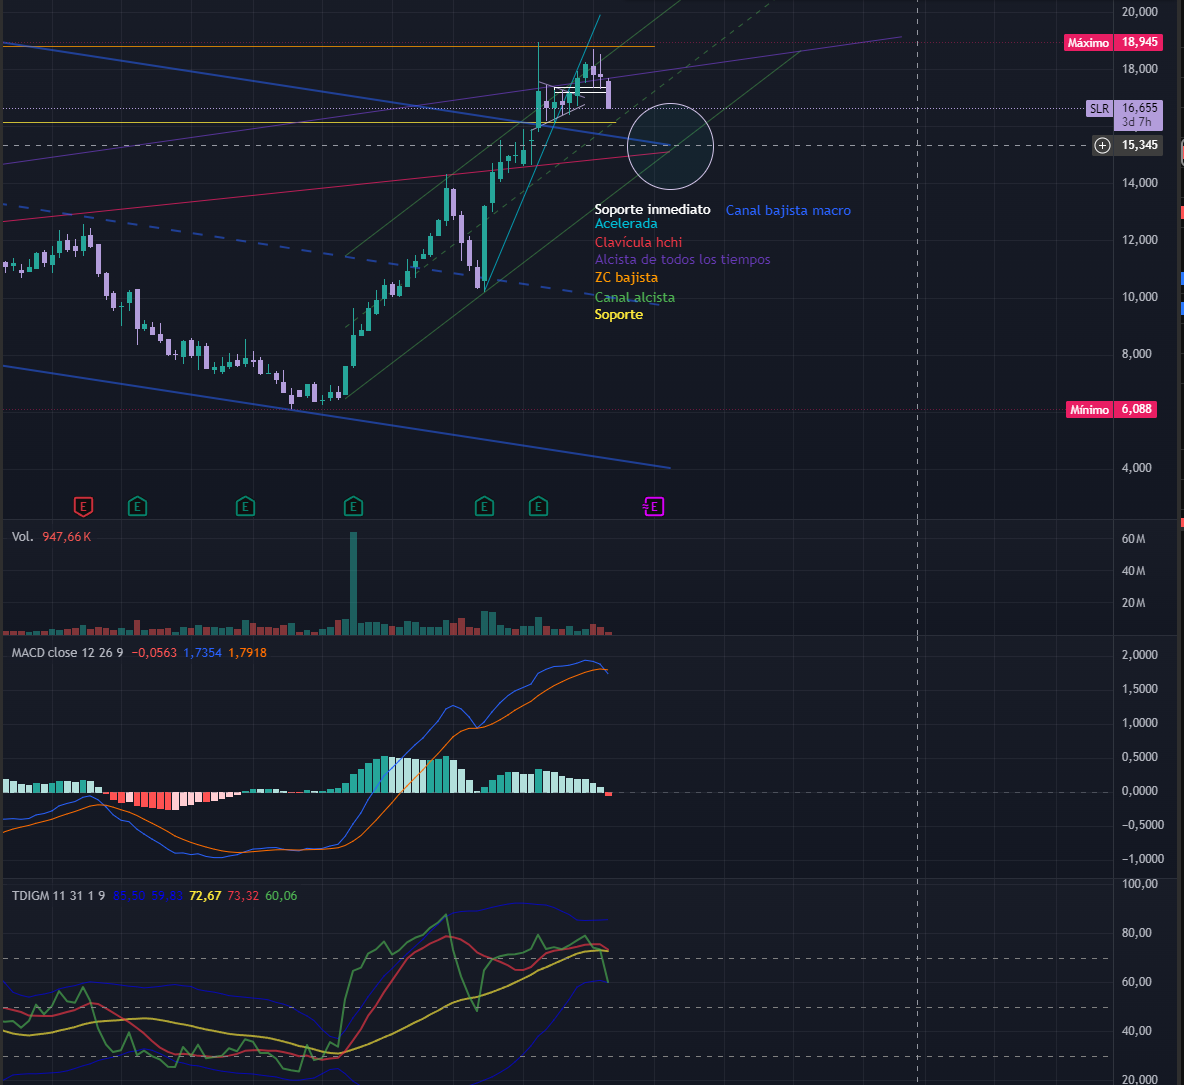Select the 'Soporte inmediato' text annotation
The image size is (1184, 1085).
click(652, 210)
